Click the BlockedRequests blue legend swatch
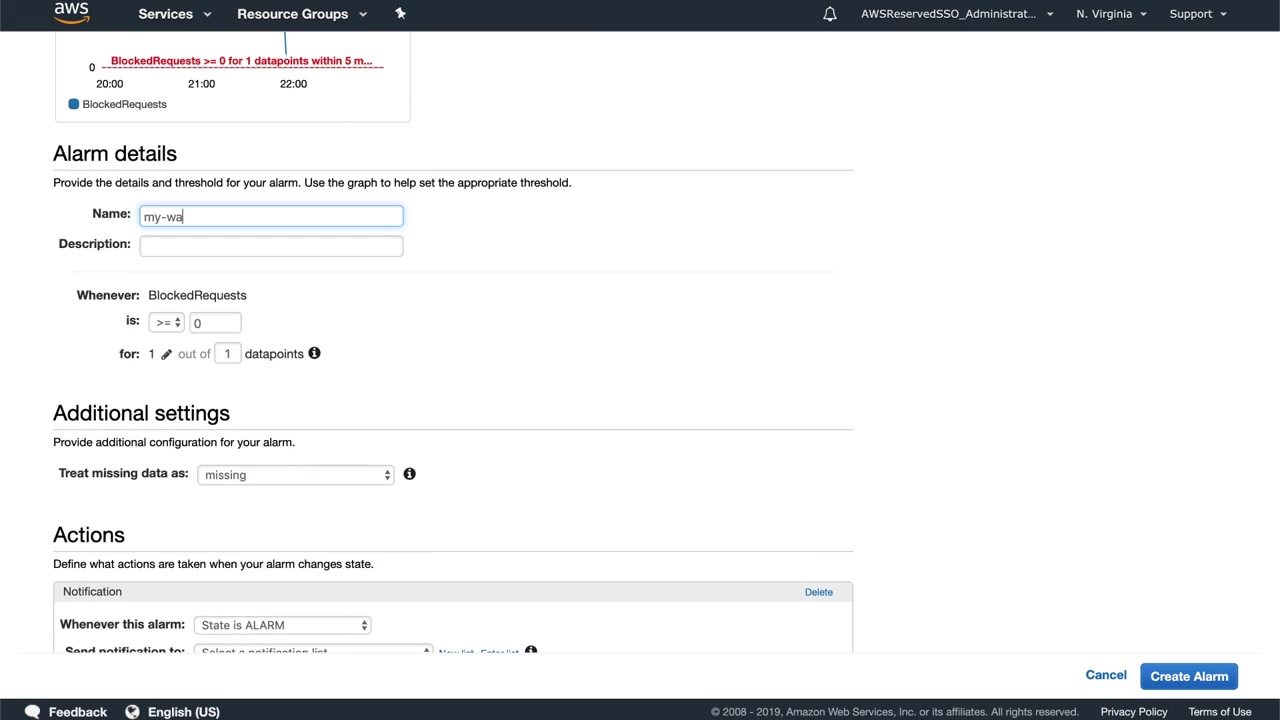 pyautogui.click(x=73, y=104)
